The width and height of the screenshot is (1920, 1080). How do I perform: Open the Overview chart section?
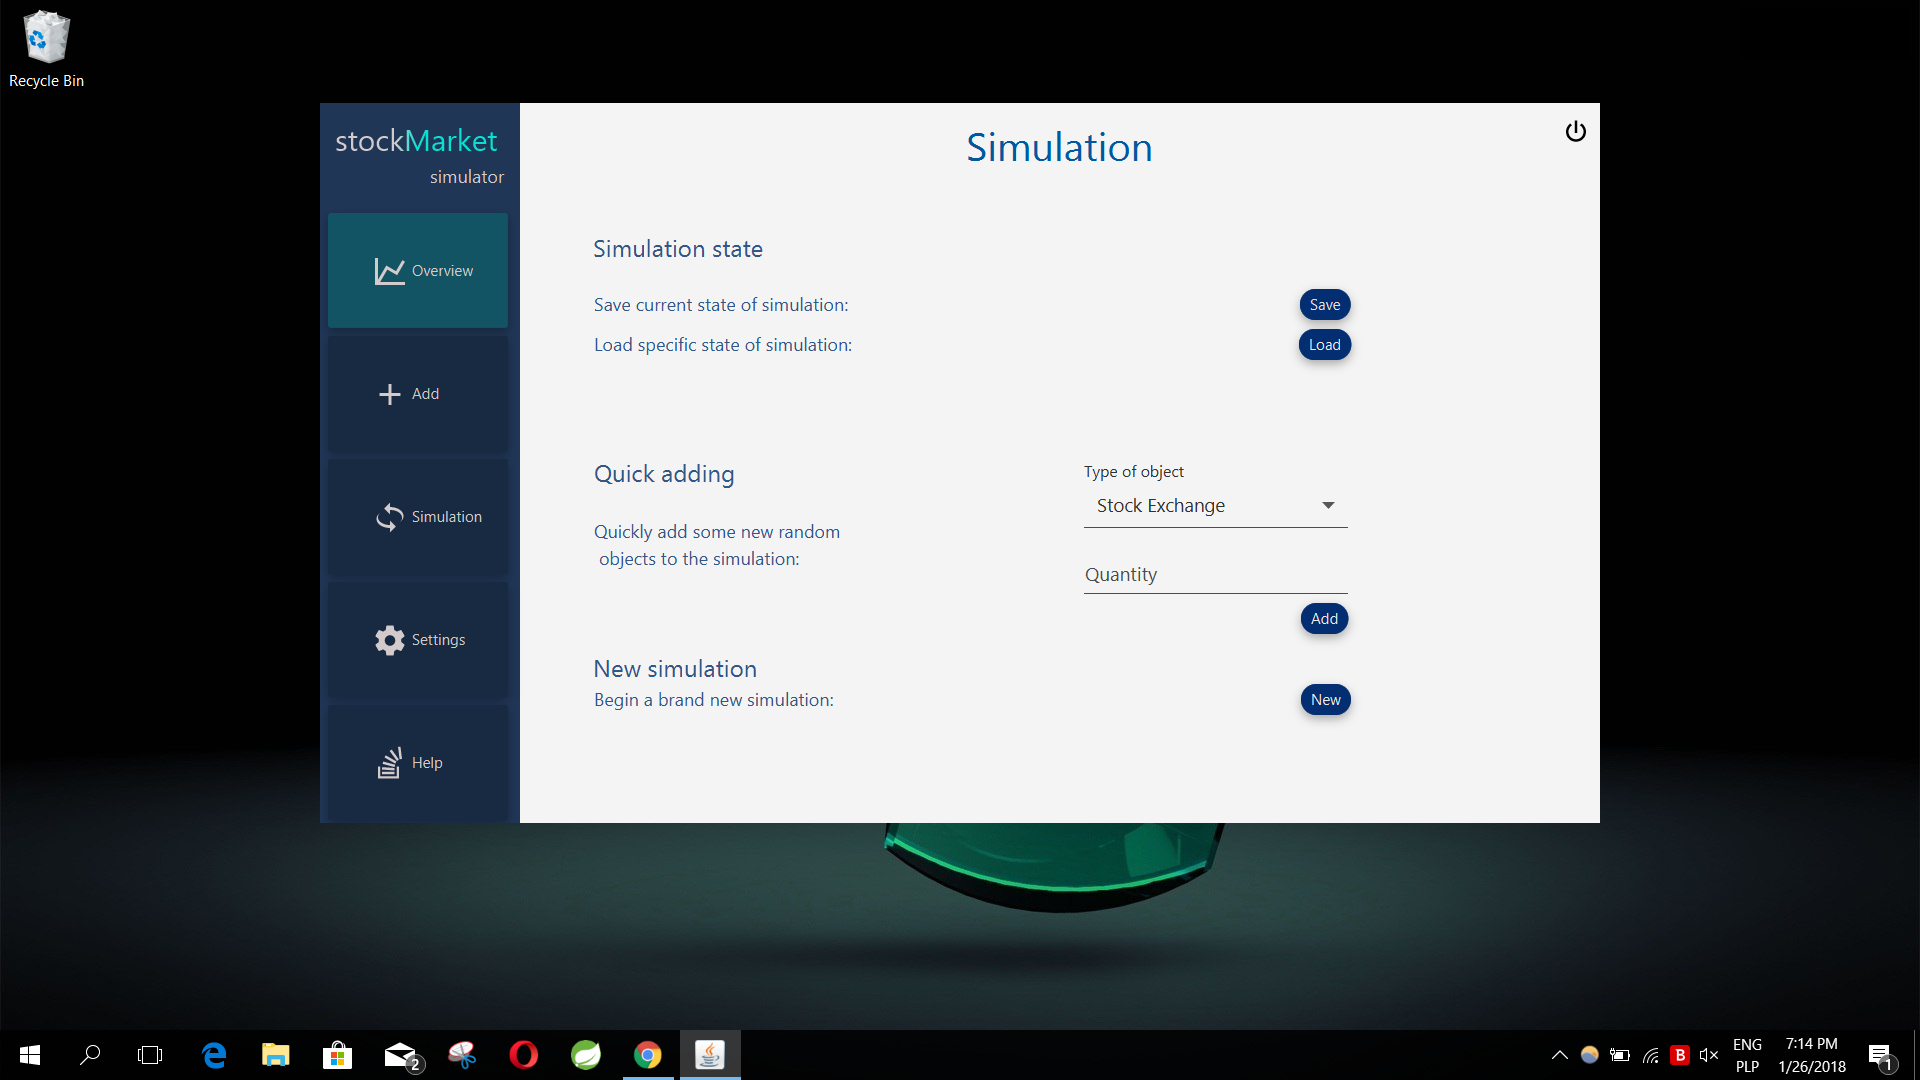click(x=418, y=271)
